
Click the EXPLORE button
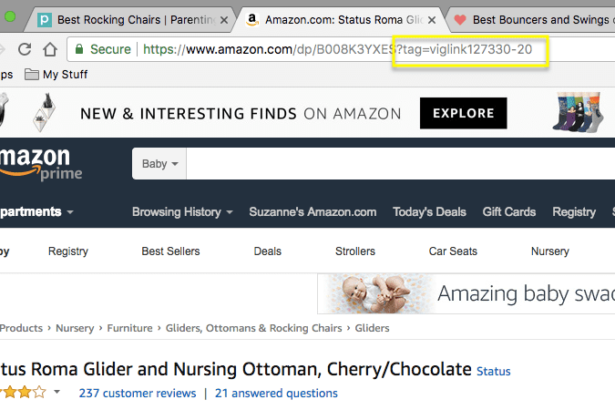pos(463,113)
